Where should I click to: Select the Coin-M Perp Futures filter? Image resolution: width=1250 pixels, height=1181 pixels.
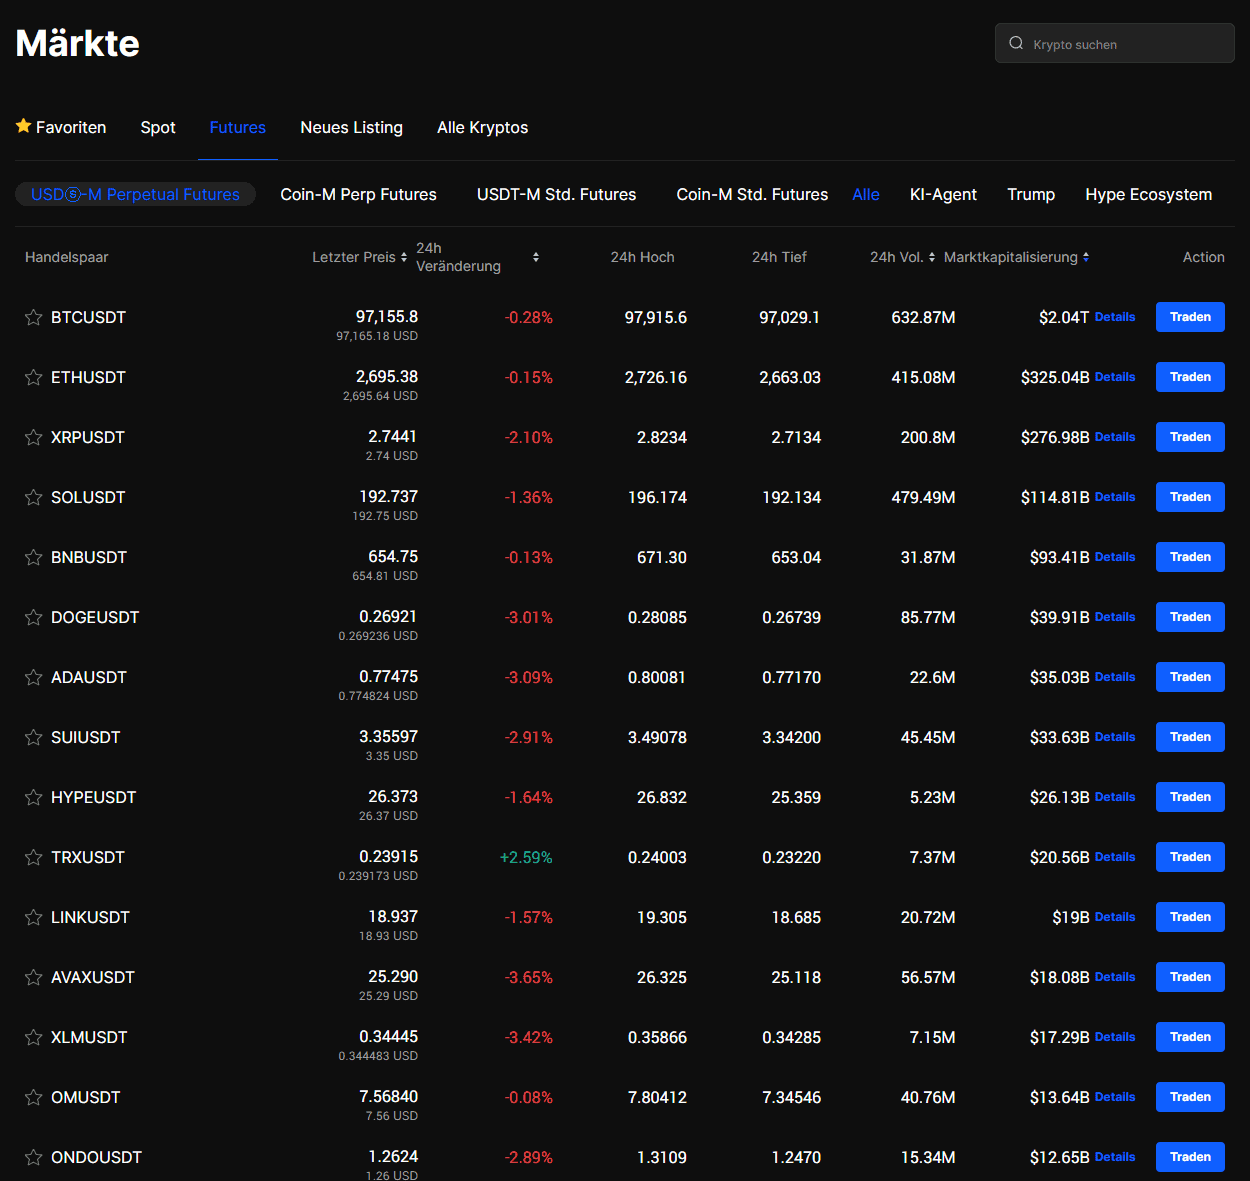pos(358,194)
